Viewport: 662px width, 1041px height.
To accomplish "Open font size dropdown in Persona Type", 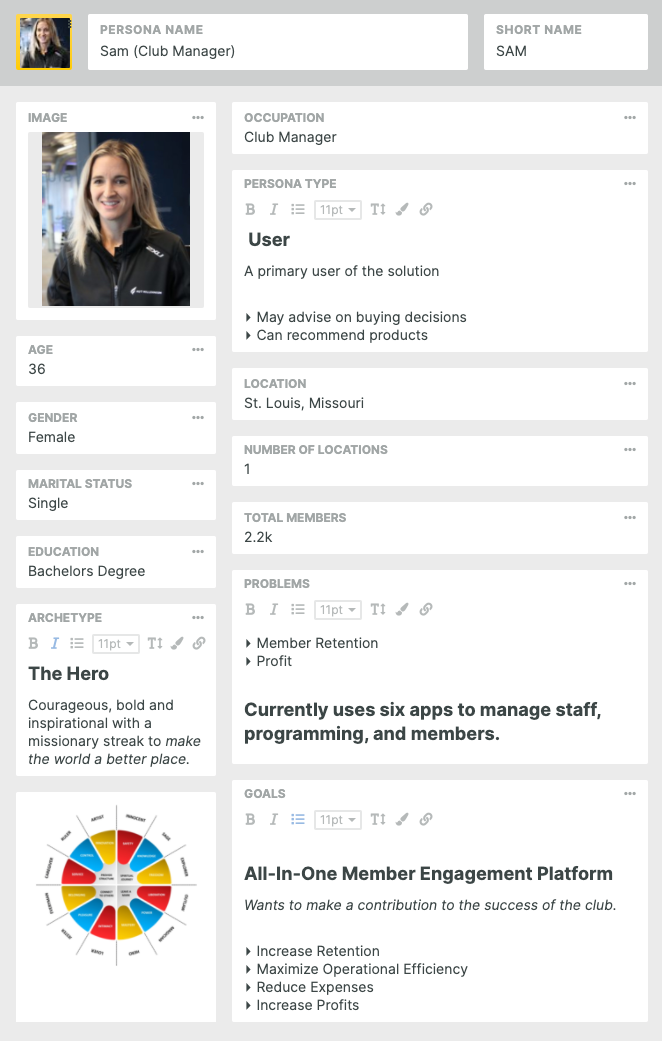I will point(337,210).
